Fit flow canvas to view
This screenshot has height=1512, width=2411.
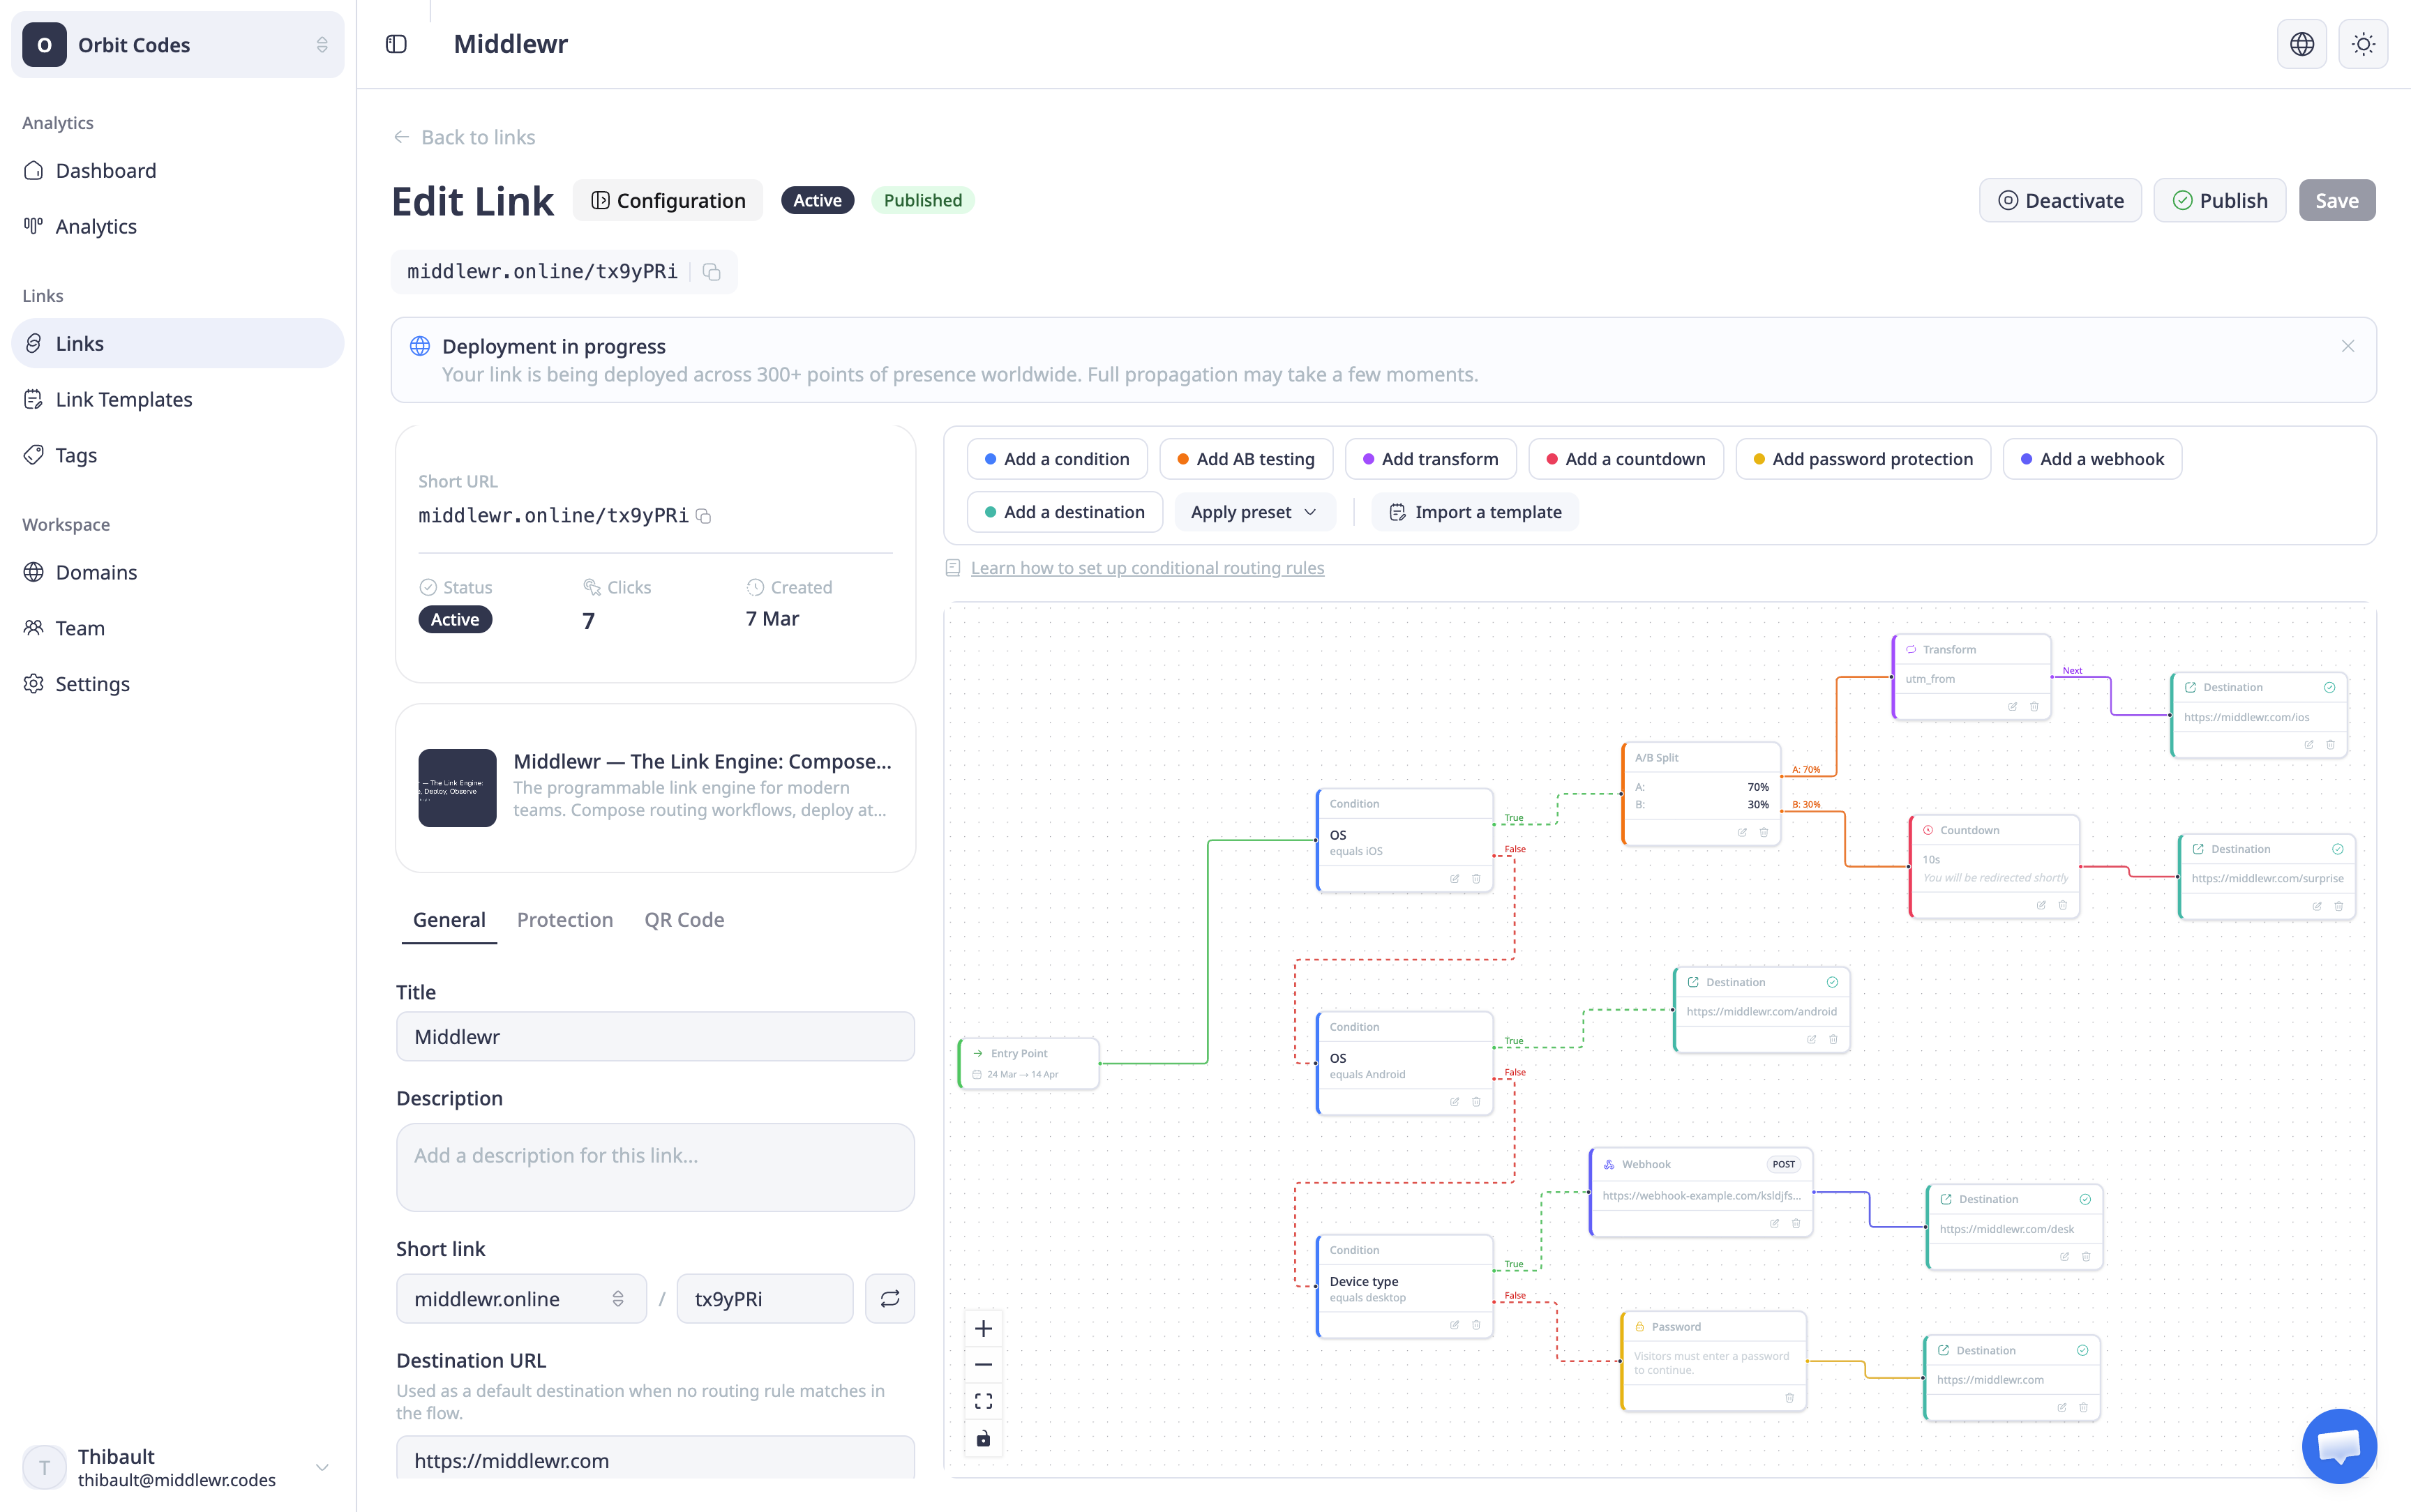983,1401
